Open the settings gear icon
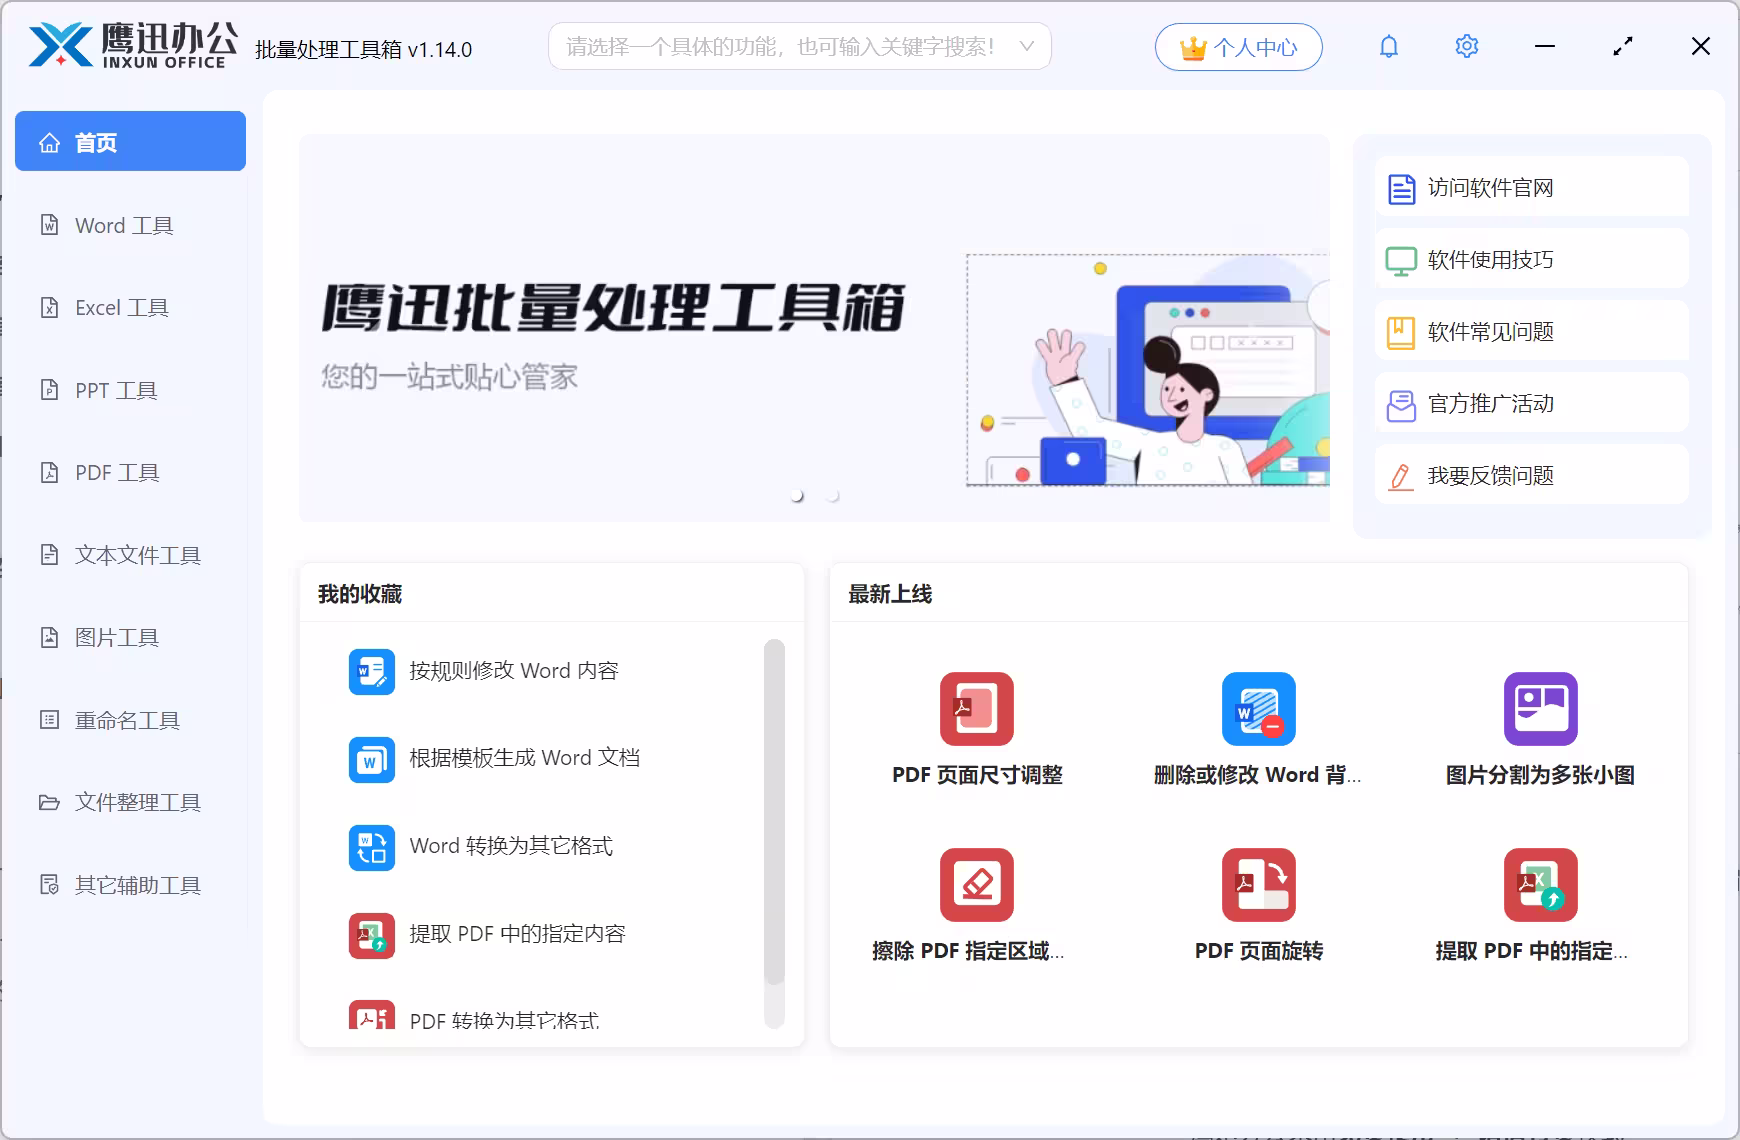The image size is (1740, 1140). (x=1466, y=46)
